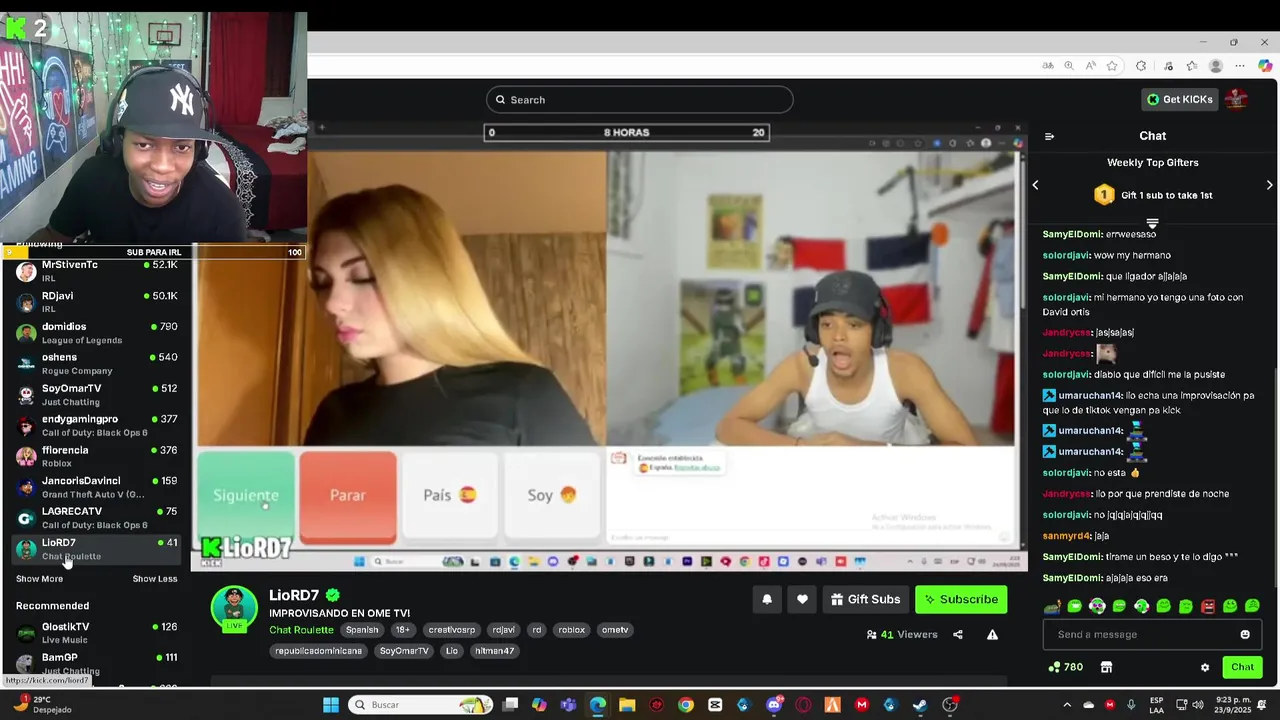Viewport: 1280px width, 720px height.
Task: Click the Edge zoom magnifier icon
Action: (x=1069, y=66)
